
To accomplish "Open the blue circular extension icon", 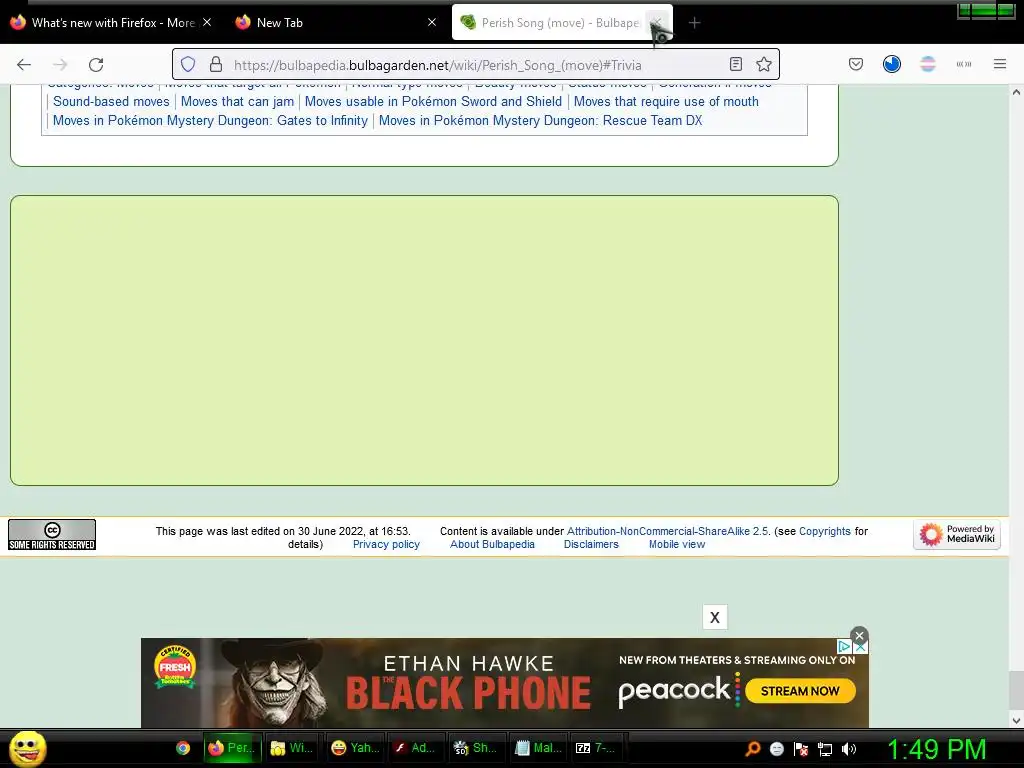I will pyautogui.click(x=891, y=64).
